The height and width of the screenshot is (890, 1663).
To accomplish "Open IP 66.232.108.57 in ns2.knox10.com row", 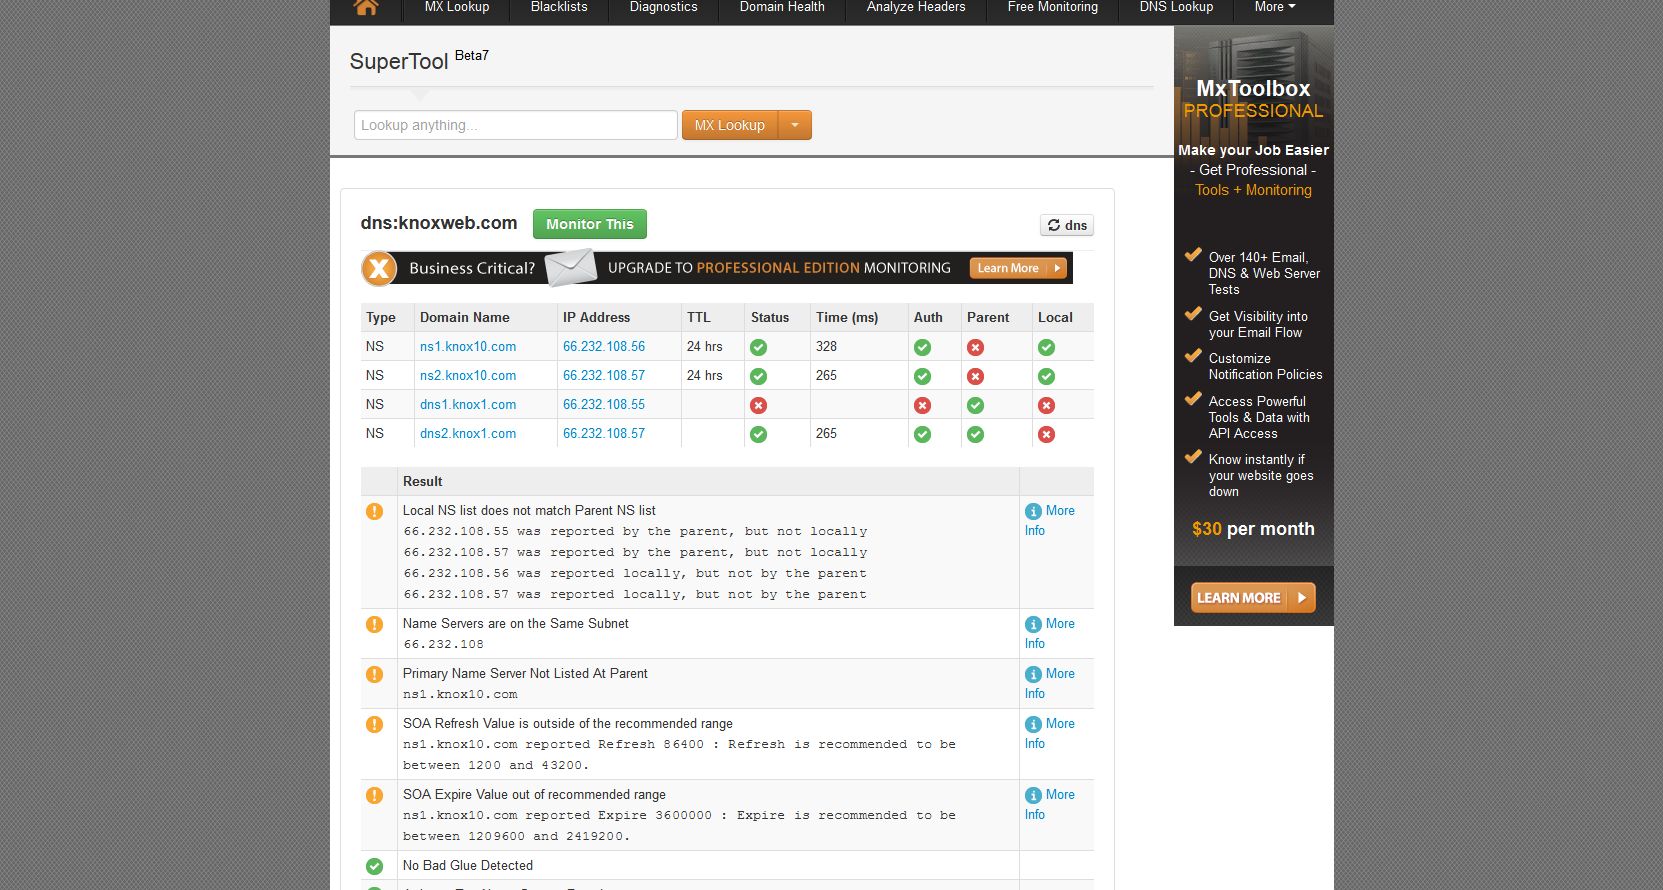I will [x=604, y=375].
